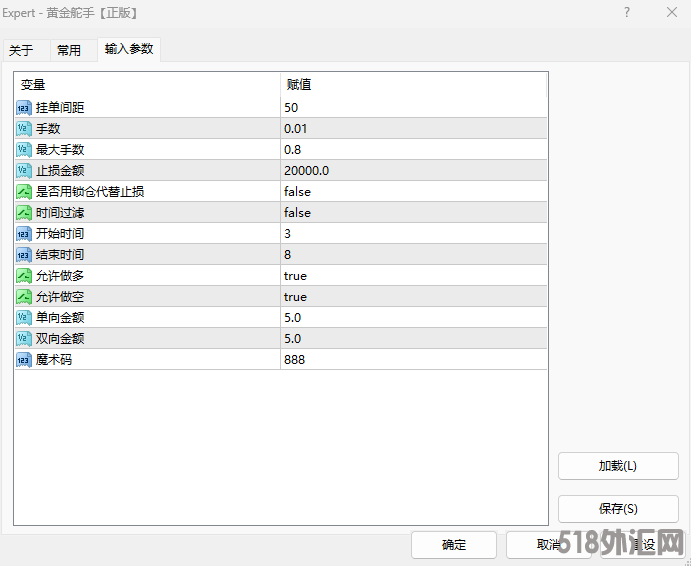691x566 pixels.
Task: Click the 止损金额 variable name
Action: click(60, 171)
